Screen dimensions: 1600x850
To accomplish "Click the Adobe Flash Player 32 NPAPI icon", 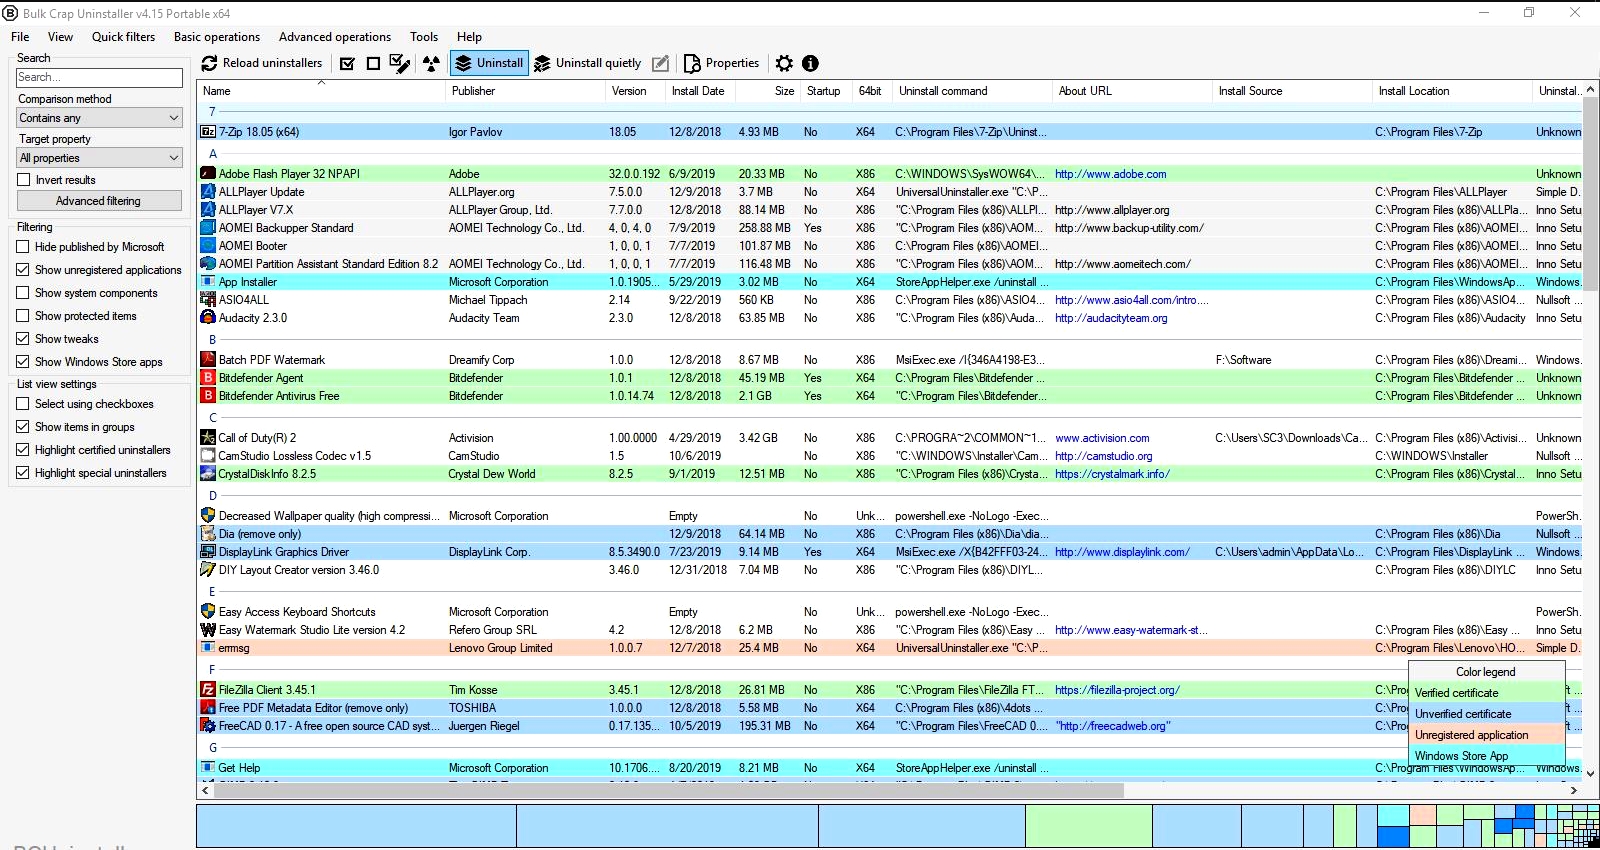I will (208, 174).
